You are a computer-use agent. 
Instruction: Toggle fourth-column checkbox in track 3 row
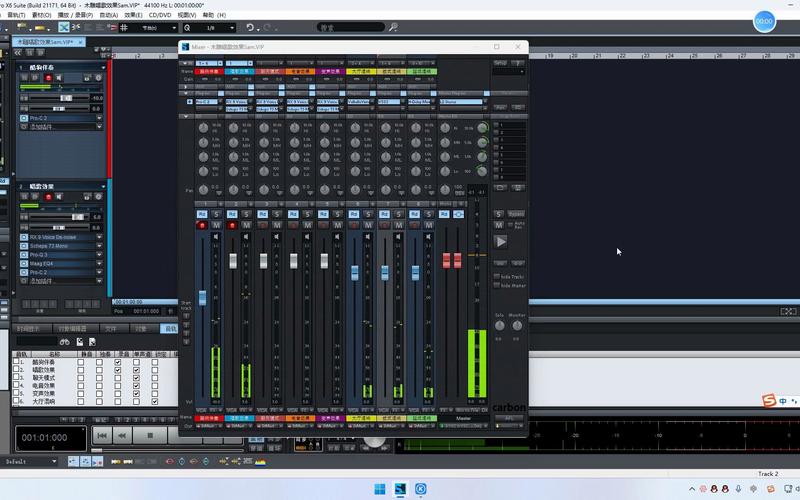point(136,378)
